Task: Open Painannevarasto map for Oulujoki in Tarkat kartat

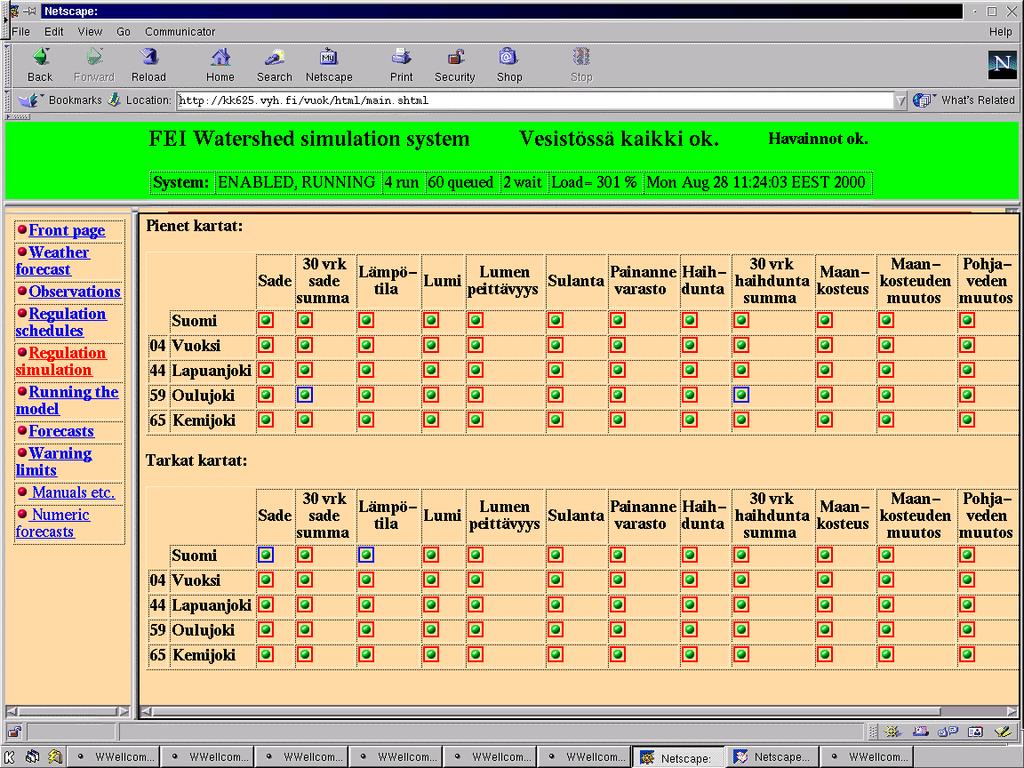Action: point(618,629)
